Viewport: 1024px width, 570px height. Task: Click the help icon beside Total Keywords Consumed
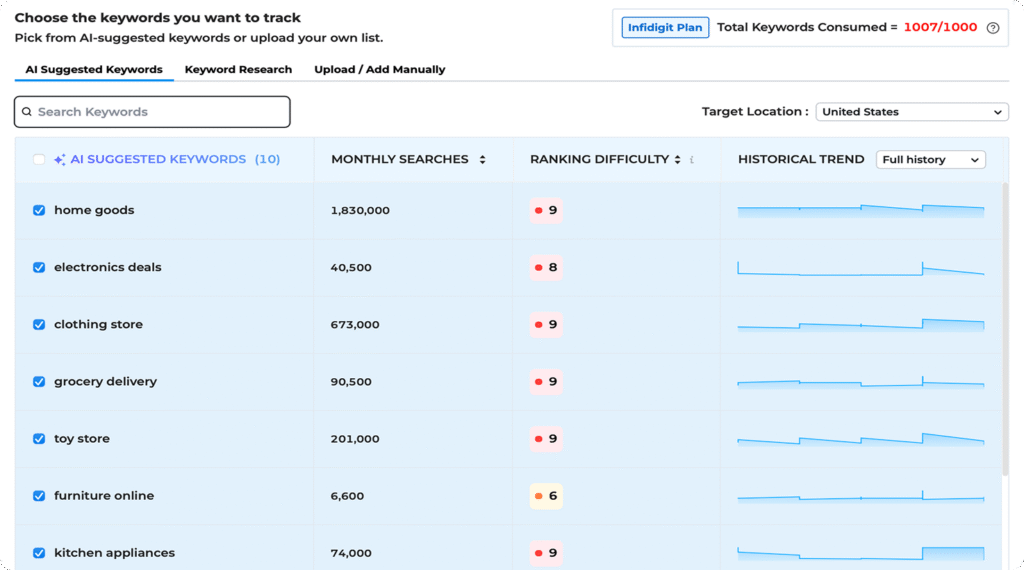(x=993, y=28)
